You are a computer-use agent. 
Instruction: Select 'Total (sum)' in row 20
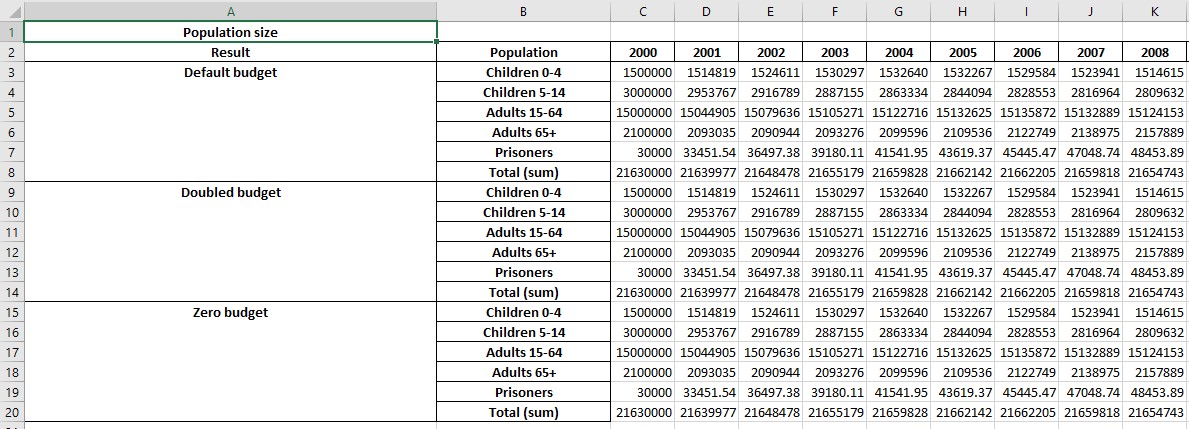pos(523,412)
